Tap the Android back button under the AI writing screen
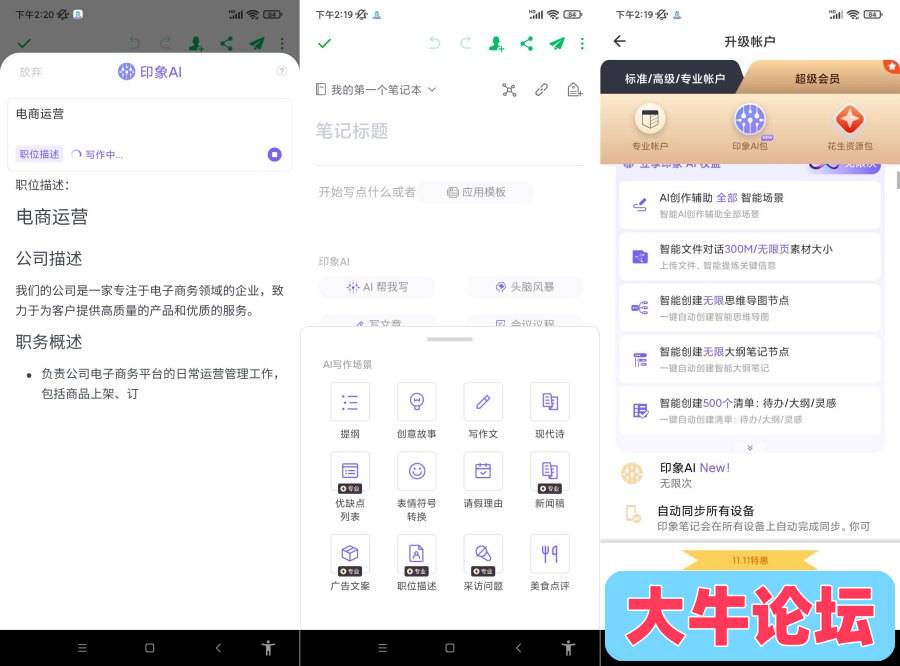 (219, 648)
